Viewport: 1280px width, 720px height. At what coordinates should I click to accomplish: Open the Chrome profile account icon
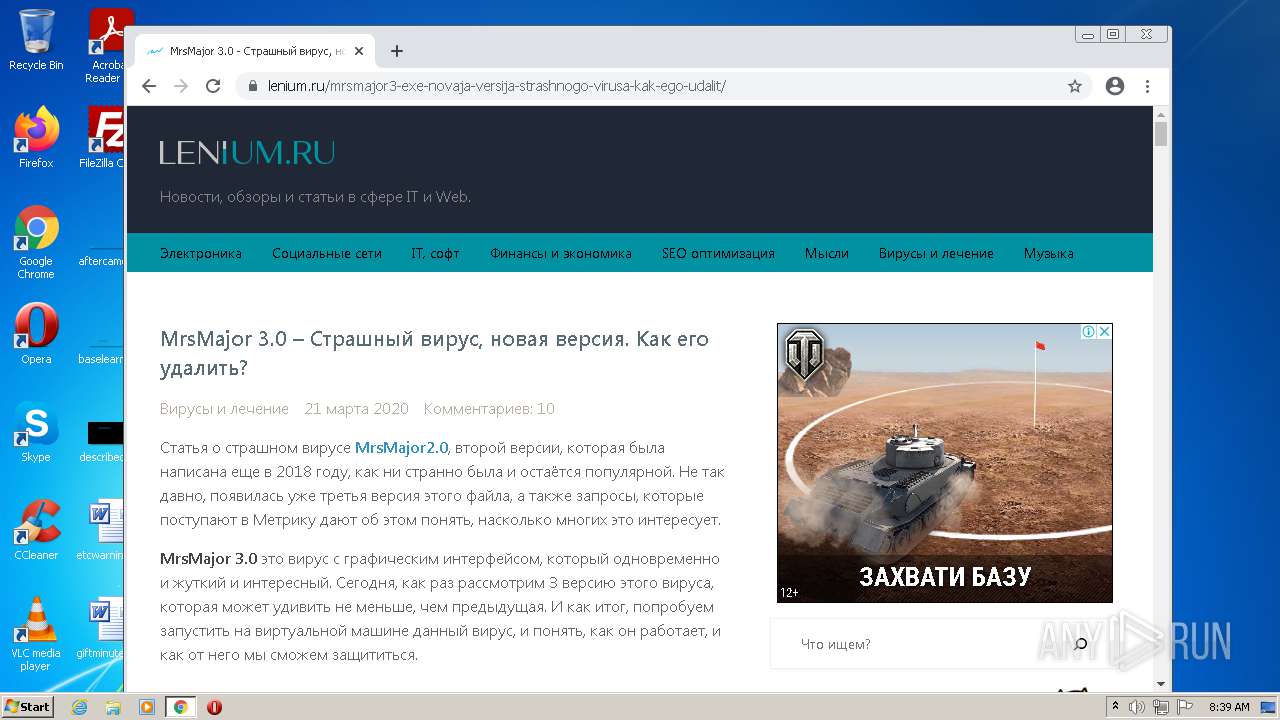tap(1115, 86)
